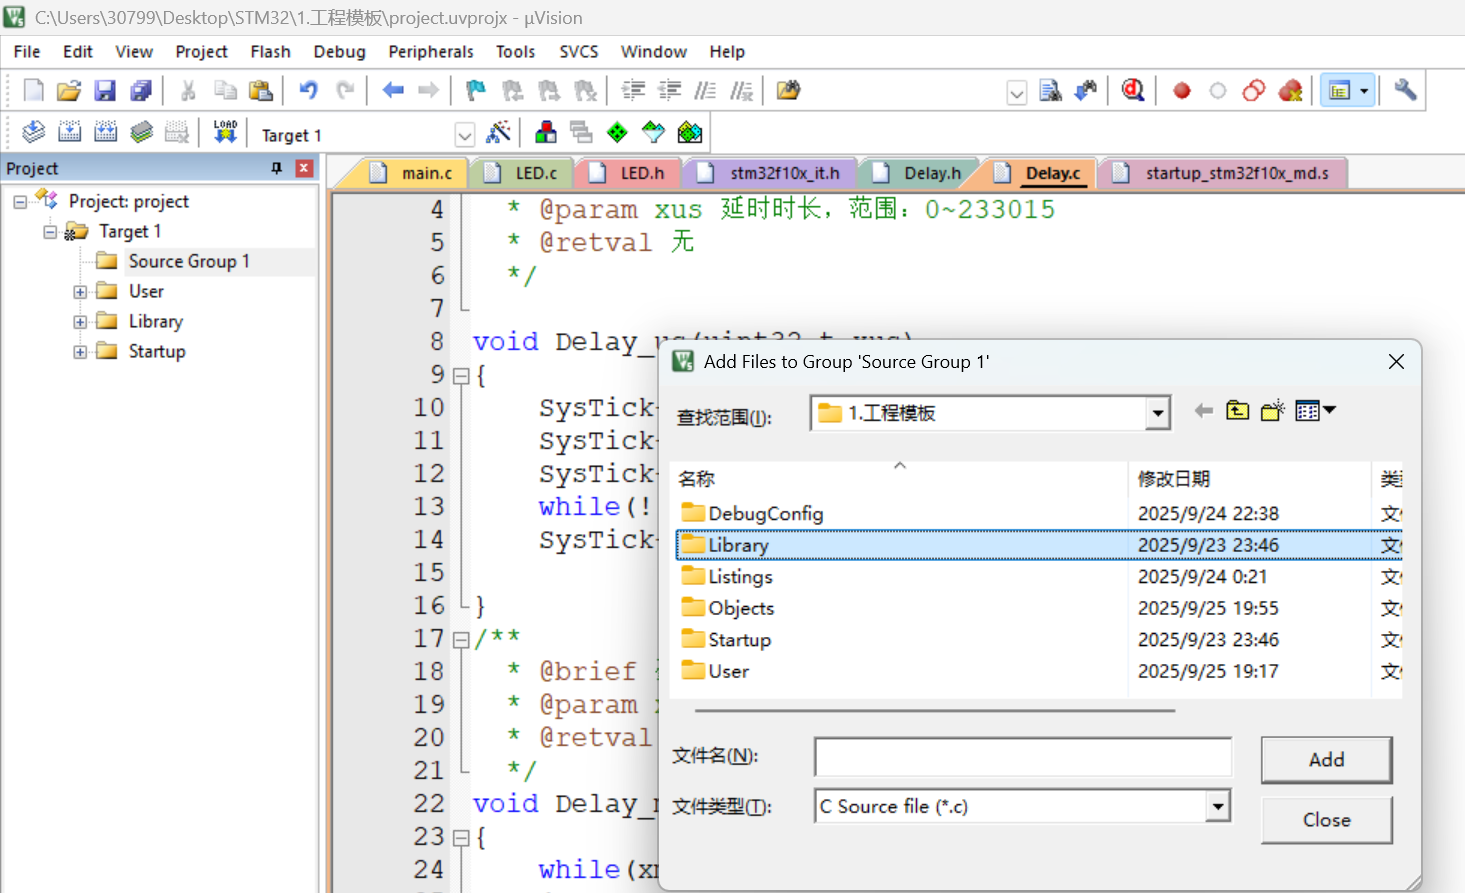This screenshot has width=1465, height=893.
Task: Click the horizontal scrollbar in file list
Action: (935, 711)
